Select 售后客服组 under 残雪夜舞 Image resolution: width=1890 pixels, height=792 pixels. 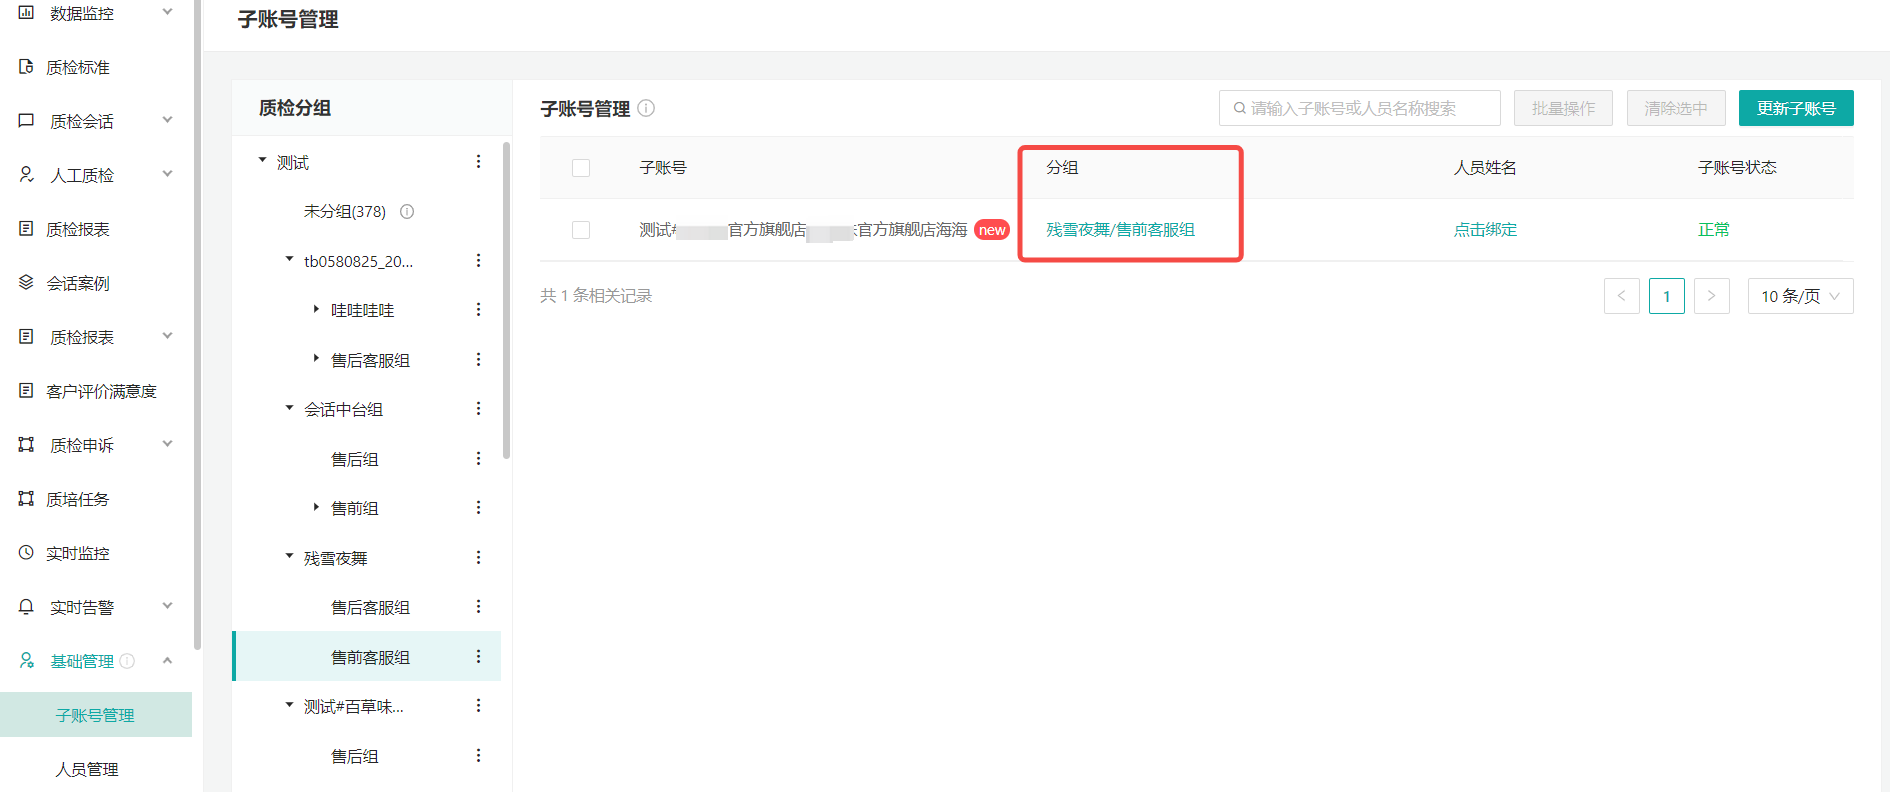coord(370,607)
